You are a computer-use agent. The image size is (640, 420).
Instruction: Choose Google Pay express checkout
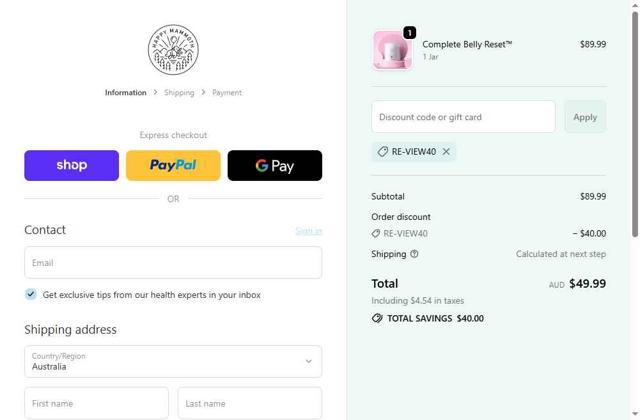[275, 165]
